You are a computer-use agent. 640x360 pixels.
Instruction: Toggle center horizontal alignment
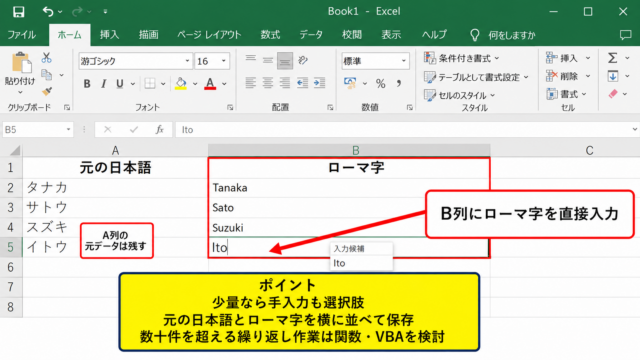(268, 83)
